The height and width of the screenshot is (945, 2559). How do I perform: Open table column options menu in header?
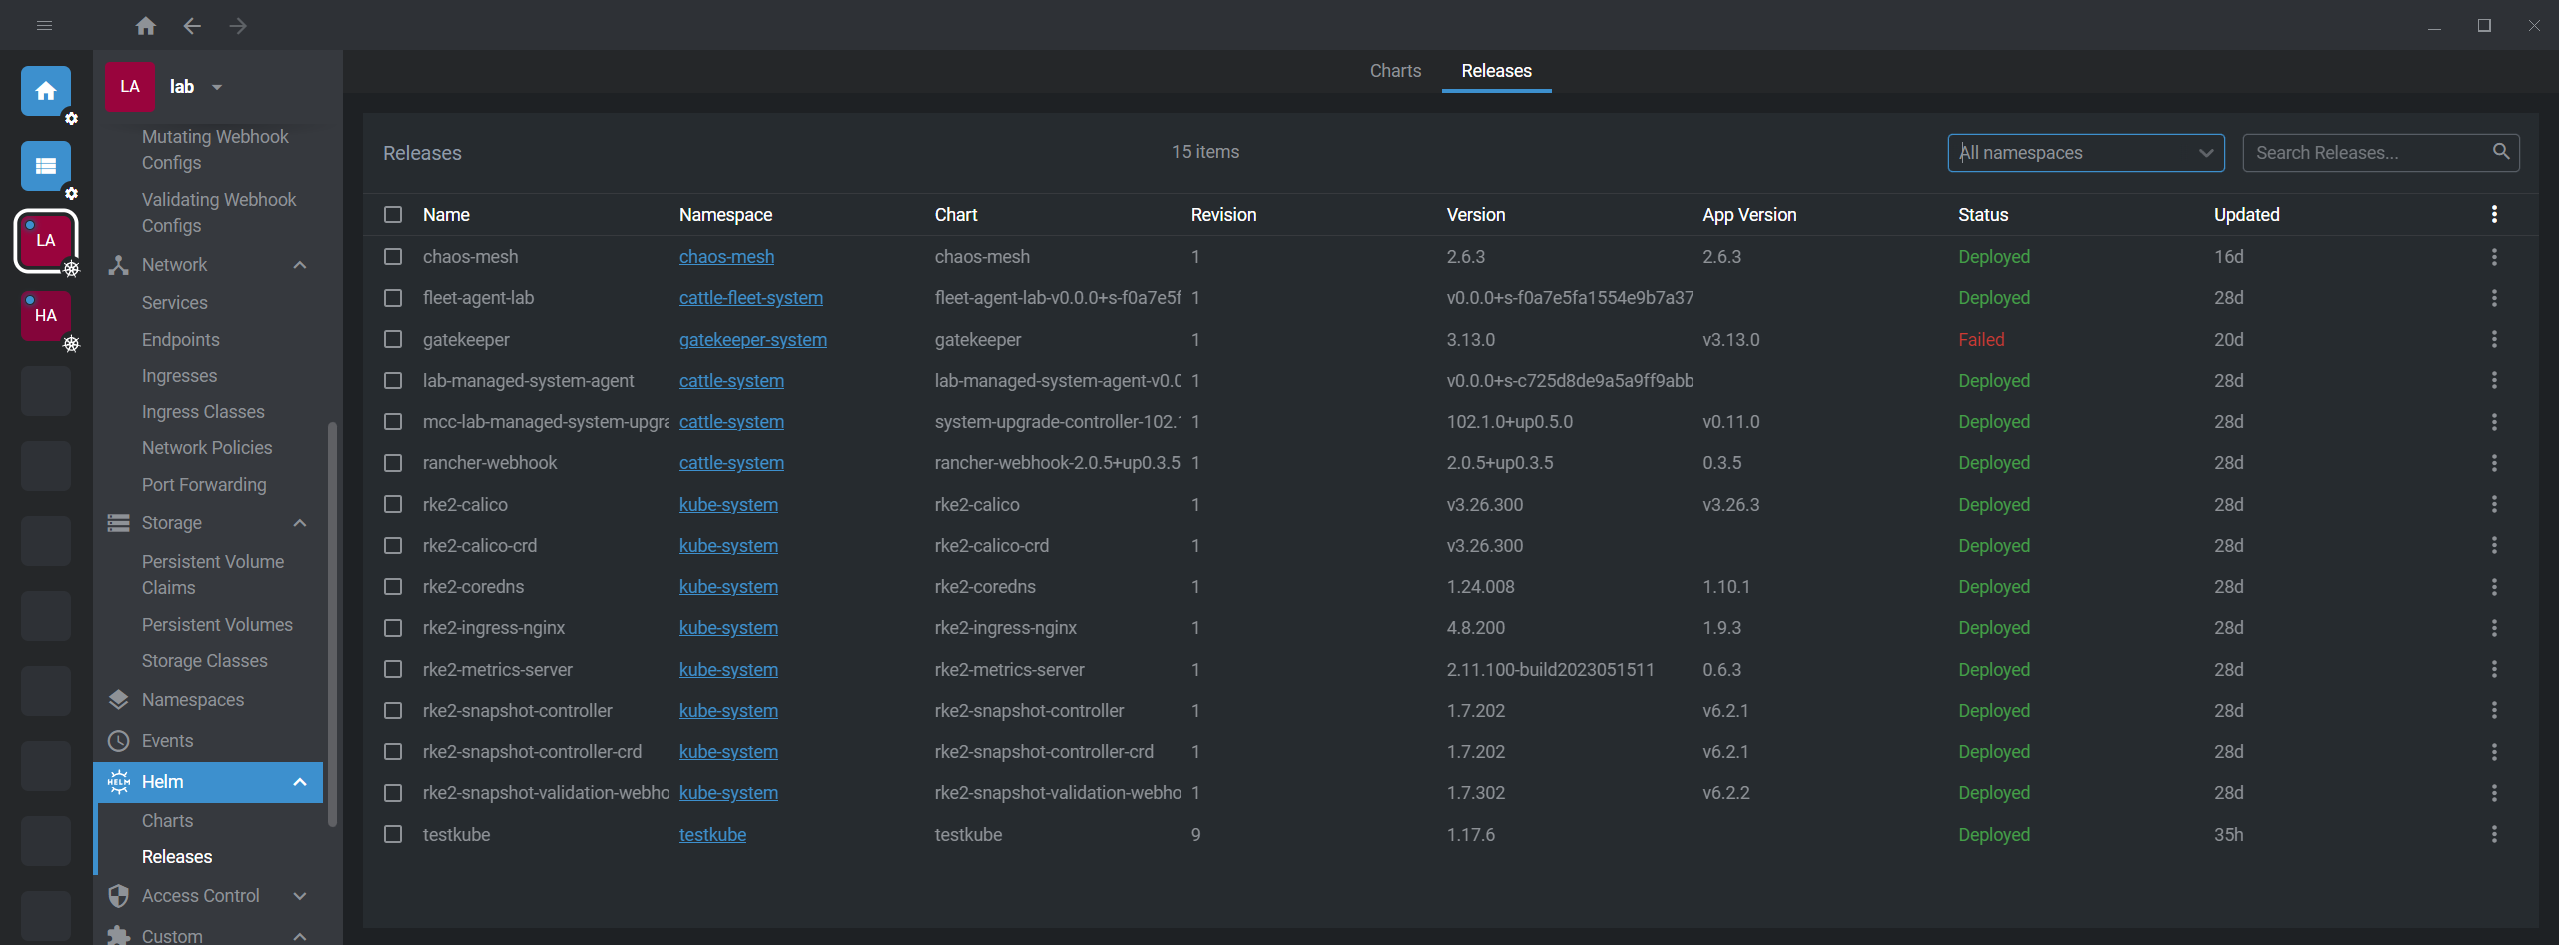(x=2494, y=215)
